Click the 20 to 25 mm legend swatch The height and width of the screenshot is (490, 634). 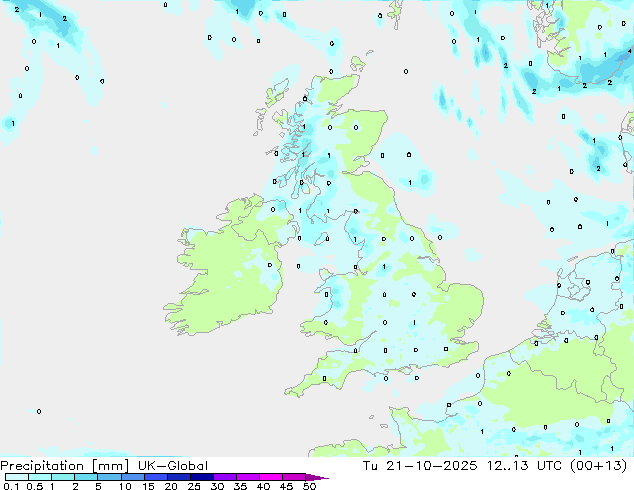point(178,477)
